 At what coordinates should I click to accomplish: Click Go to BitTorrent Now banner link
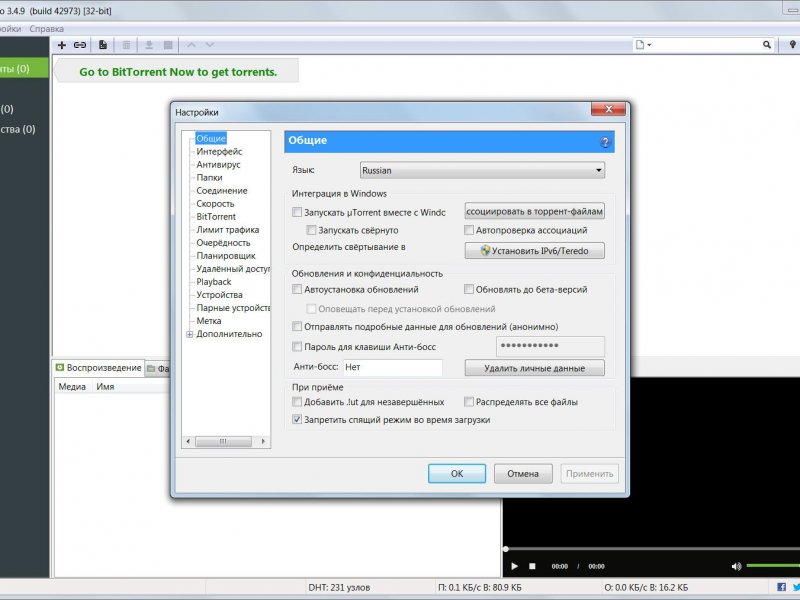point(178,72)
